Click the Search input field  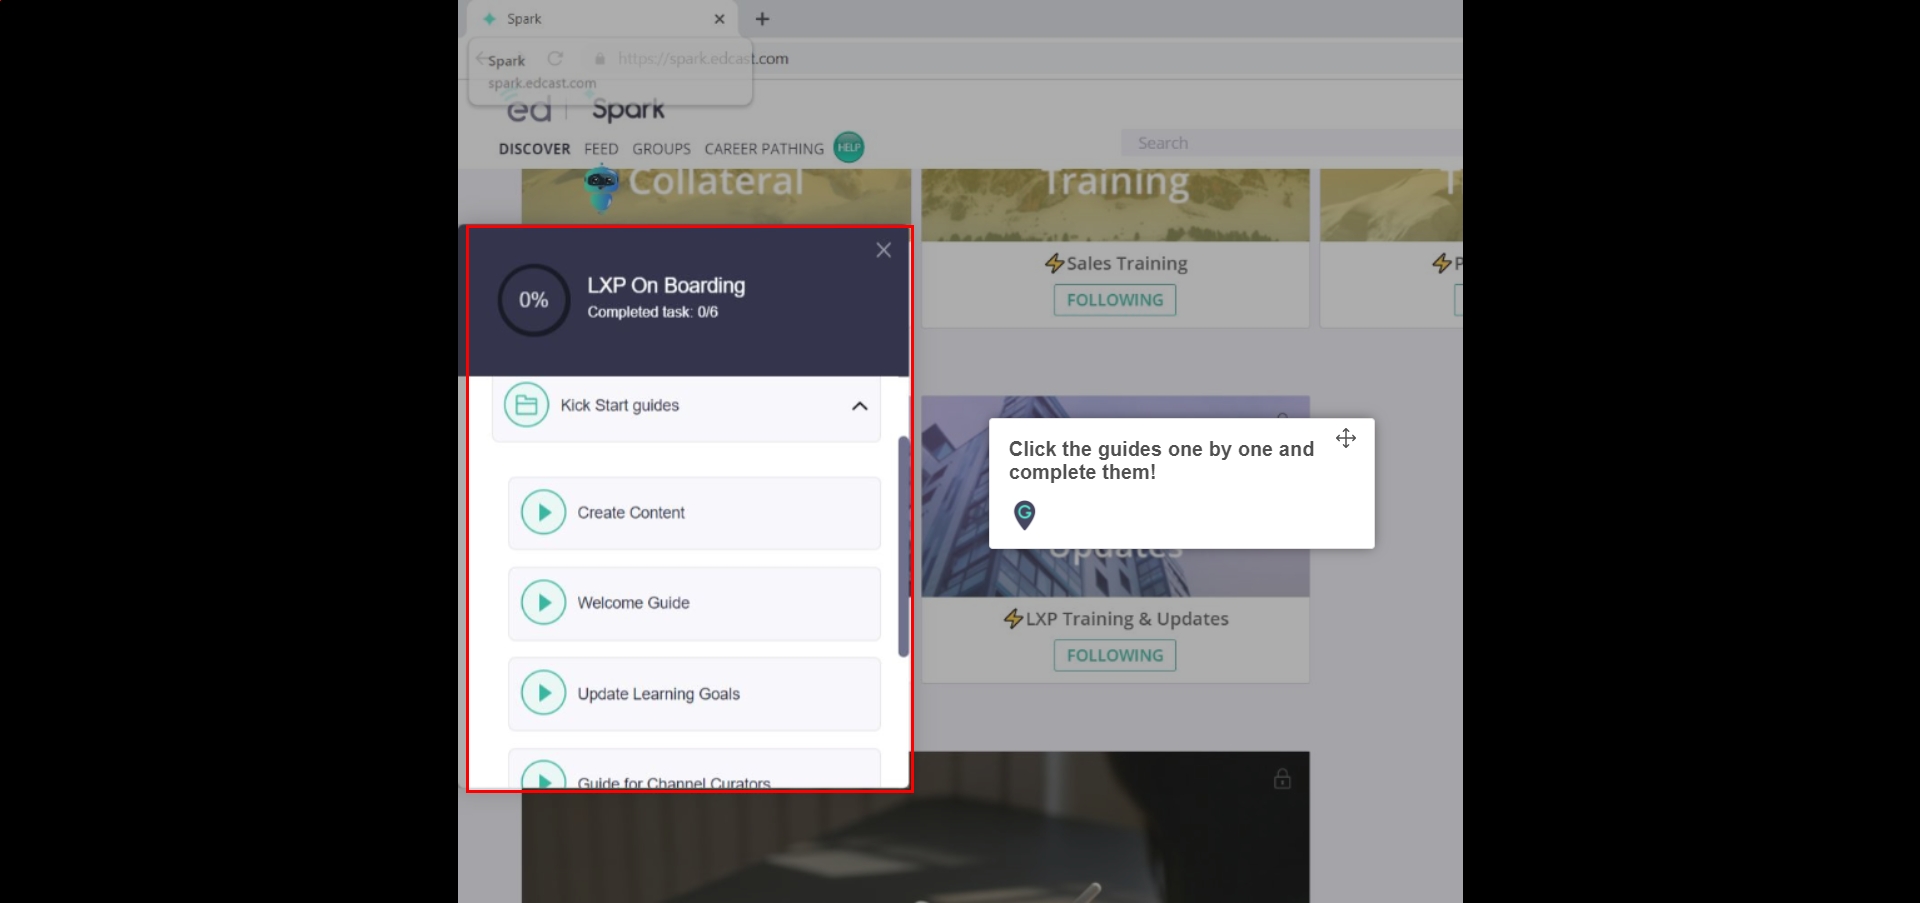1292,143
